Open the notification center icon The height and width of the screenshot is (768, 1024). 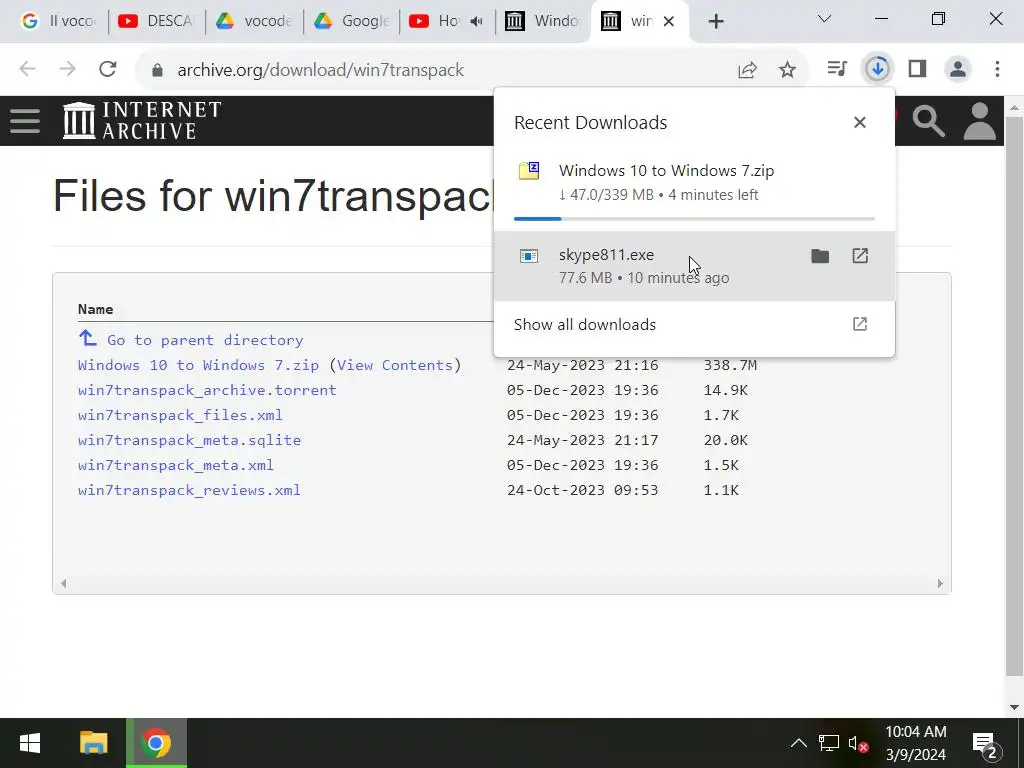(x=987, y=744)
